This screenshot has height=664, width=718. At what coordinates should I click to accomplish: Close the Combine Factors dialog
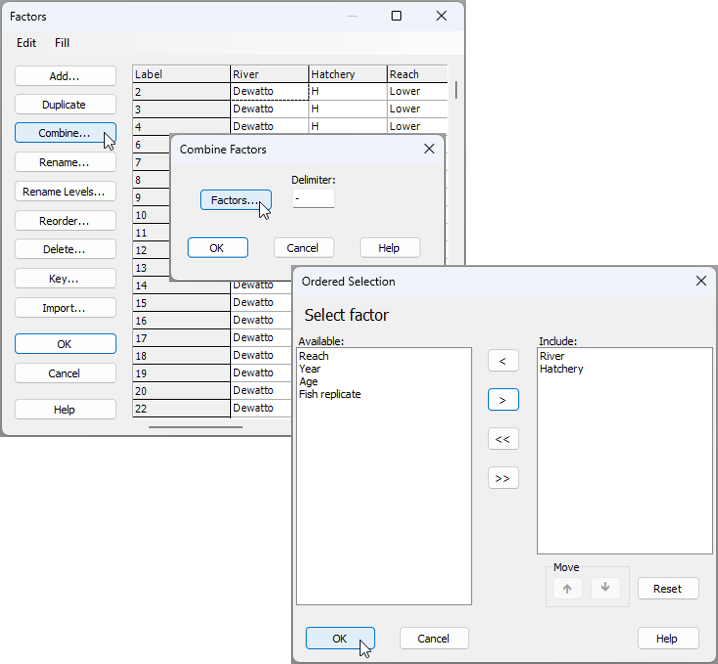(x=429, y=149)
